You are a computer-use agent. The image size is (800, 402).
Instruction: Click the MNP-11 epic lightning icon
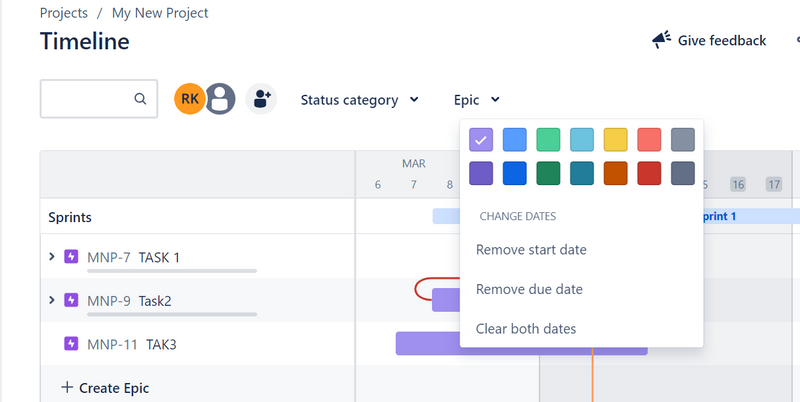(x=71, y=344)
